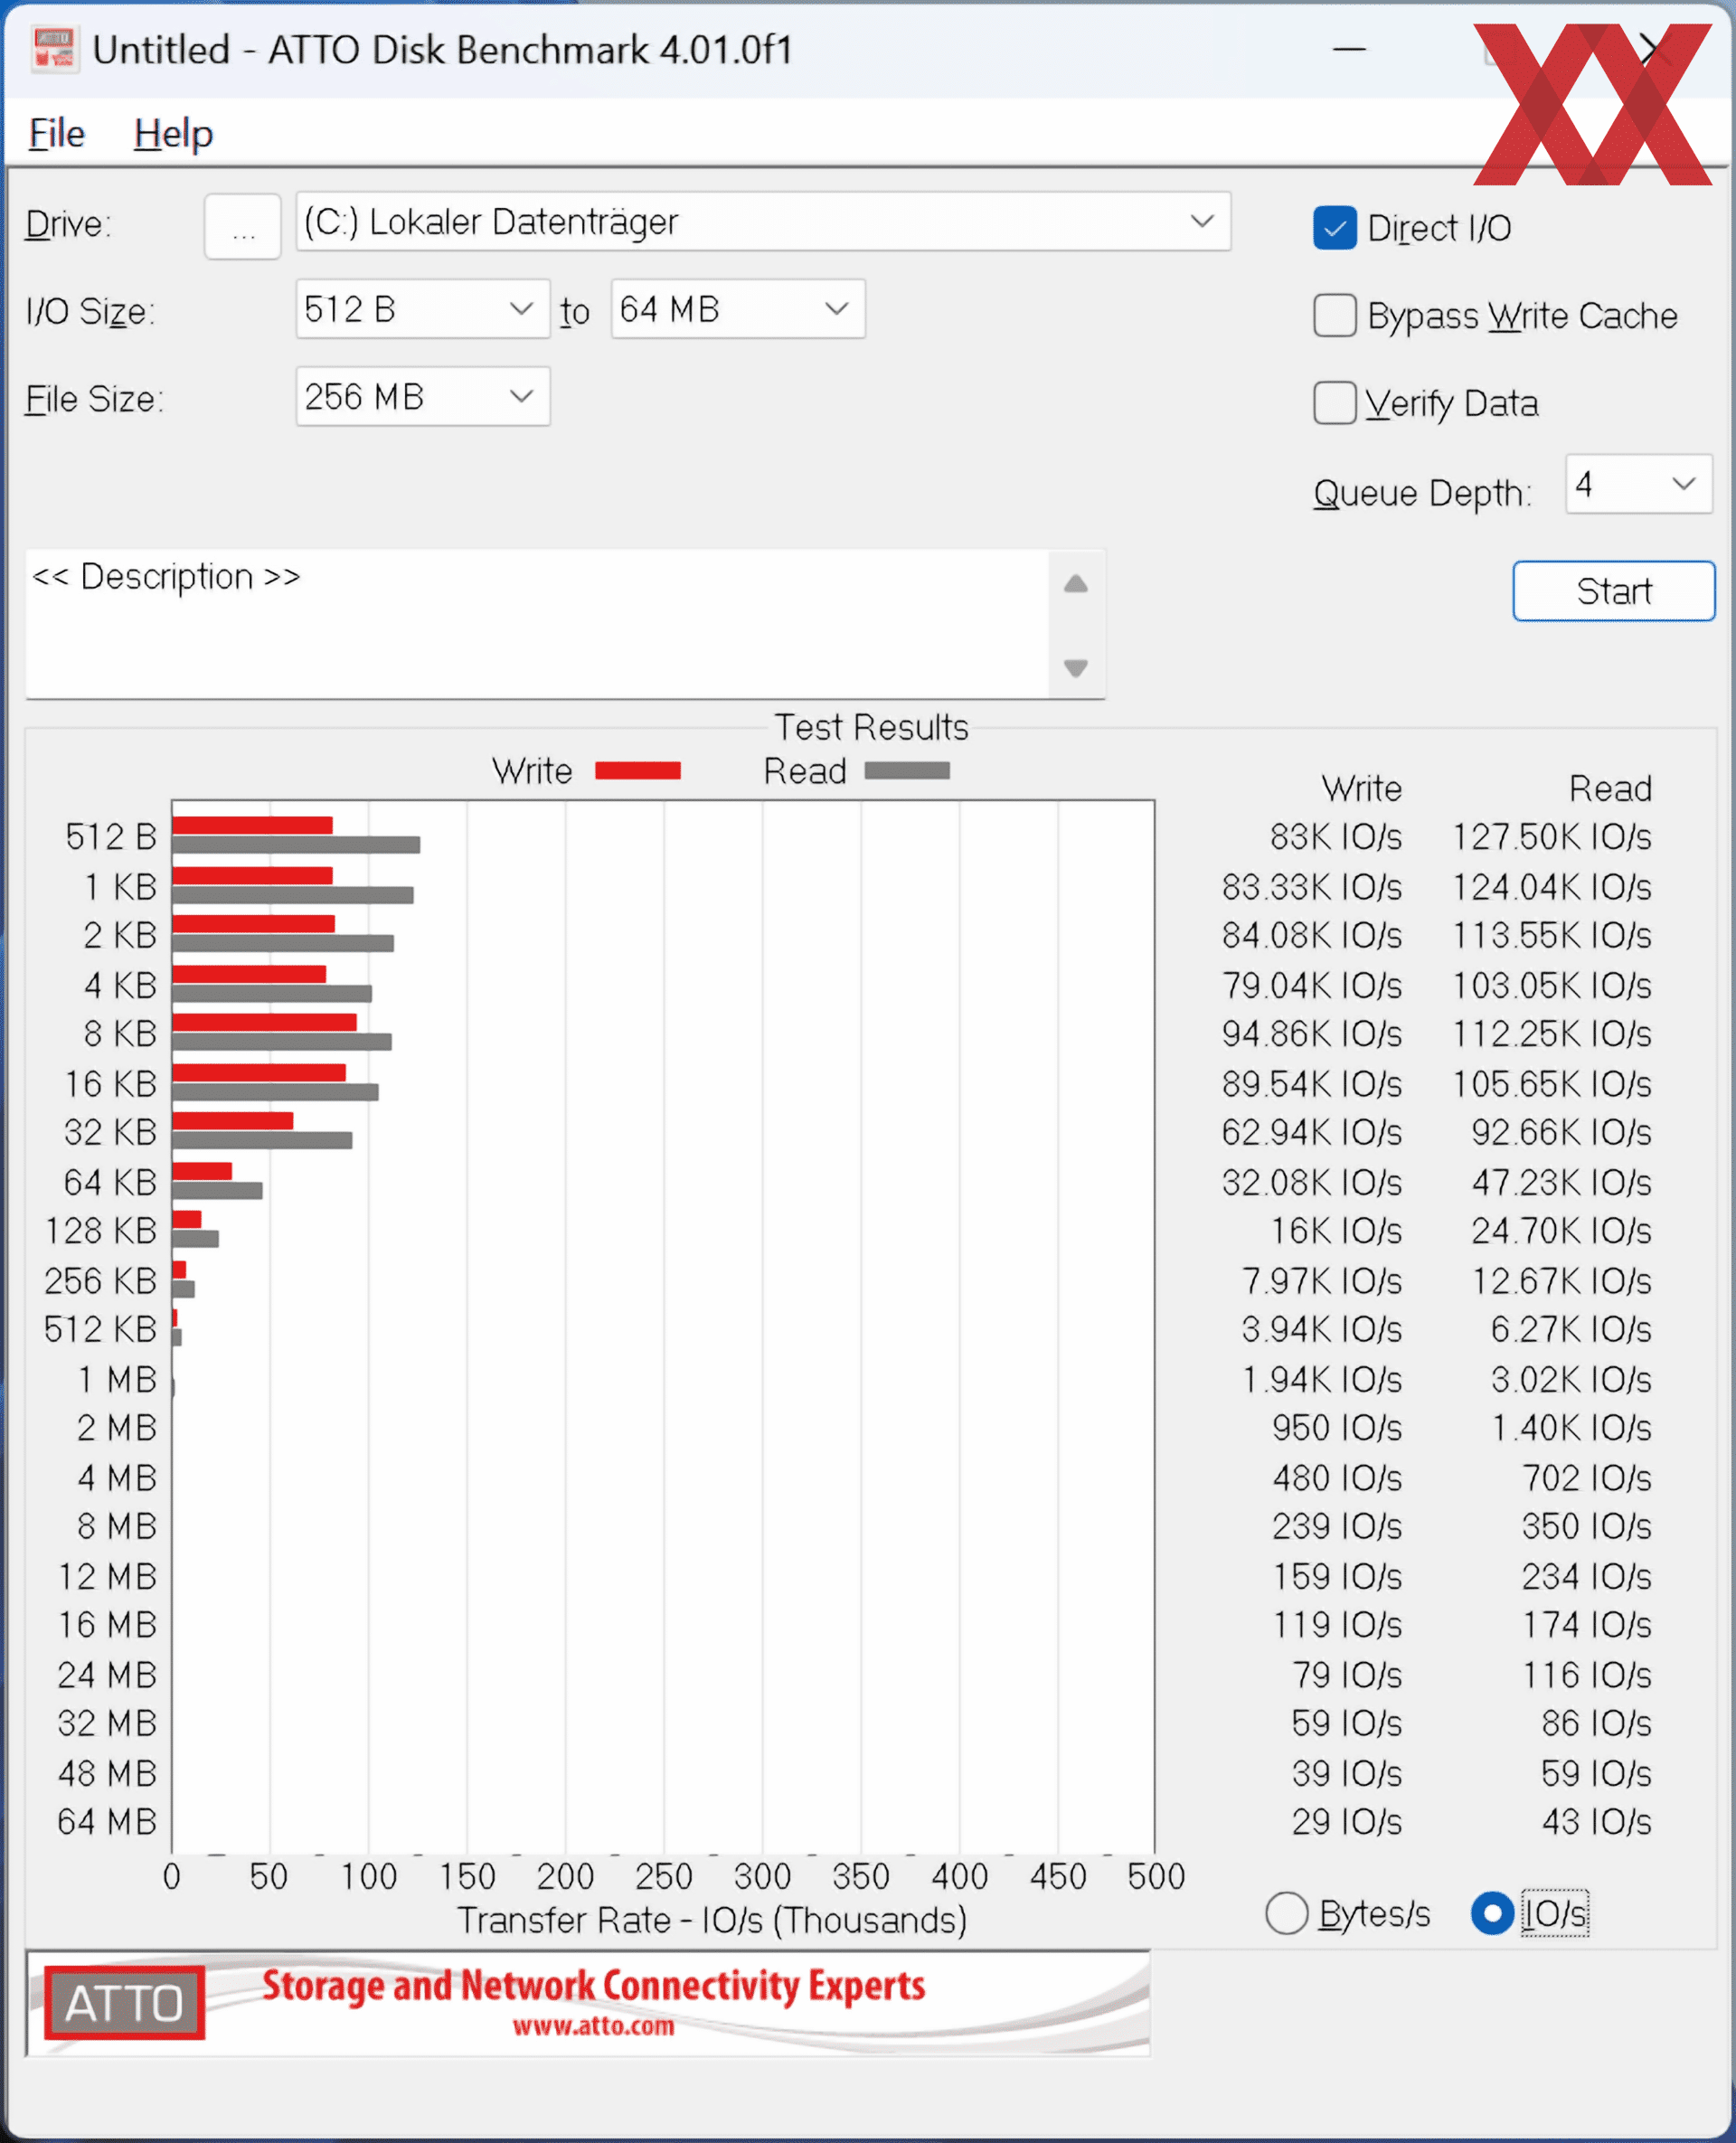Click the red Write legend swatch
The width and height of the screenshot is (1736, 2143).
[x=638, y=771]
